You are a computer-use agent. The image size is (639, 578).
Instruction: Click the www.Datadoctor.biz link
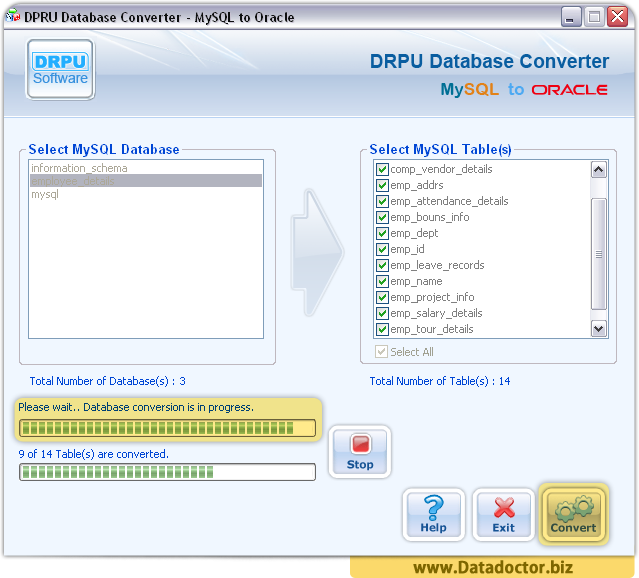tap(493, 567)
